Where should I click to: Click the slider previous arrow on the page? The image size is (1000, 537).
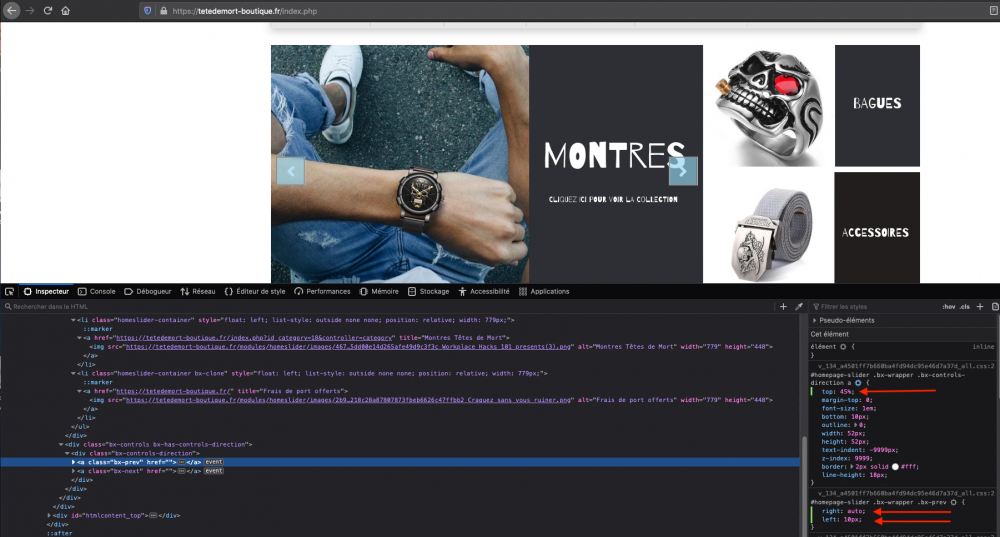[291, 171]
